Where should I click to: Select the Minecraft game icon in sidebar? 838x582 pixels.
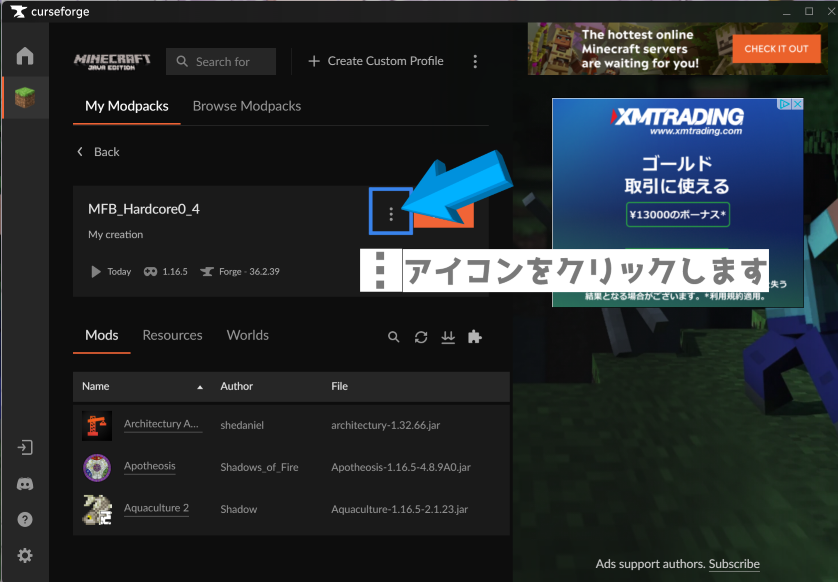tap(25, 97)
